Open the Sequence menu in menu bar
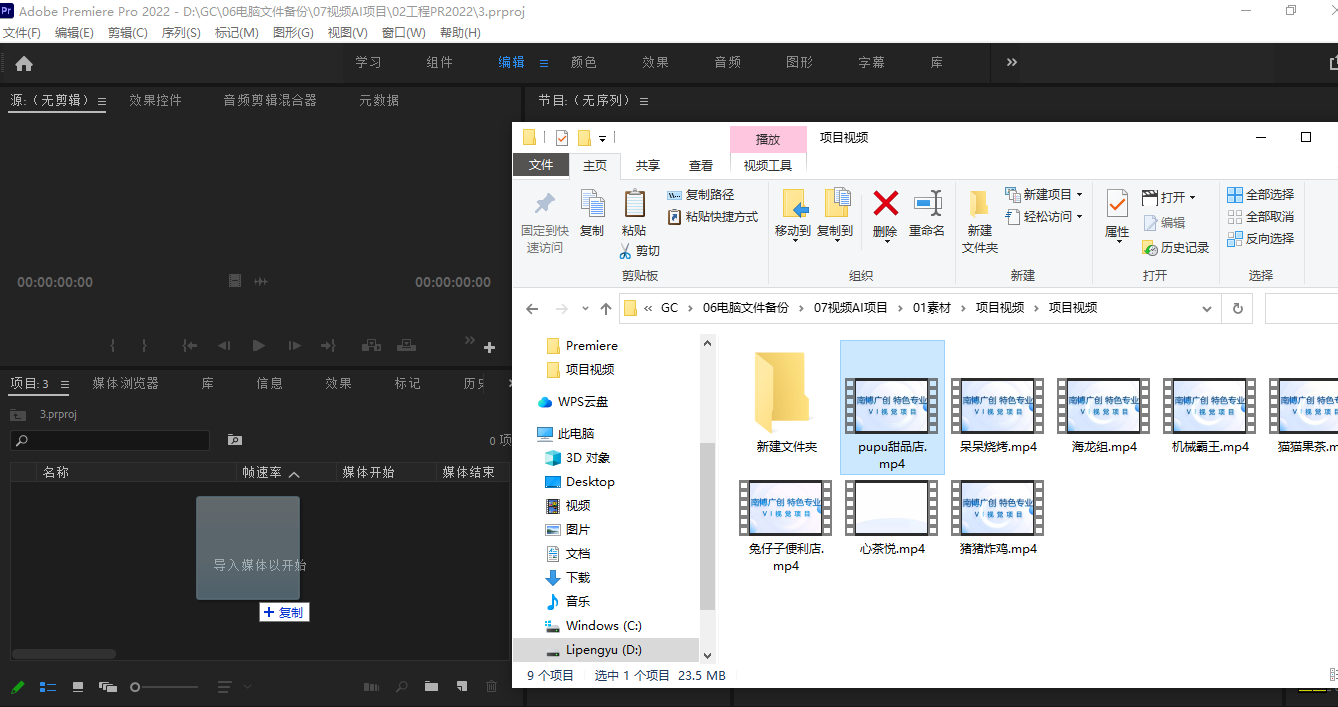Screen dimensions: 1338x707 (x=181, y=32)
